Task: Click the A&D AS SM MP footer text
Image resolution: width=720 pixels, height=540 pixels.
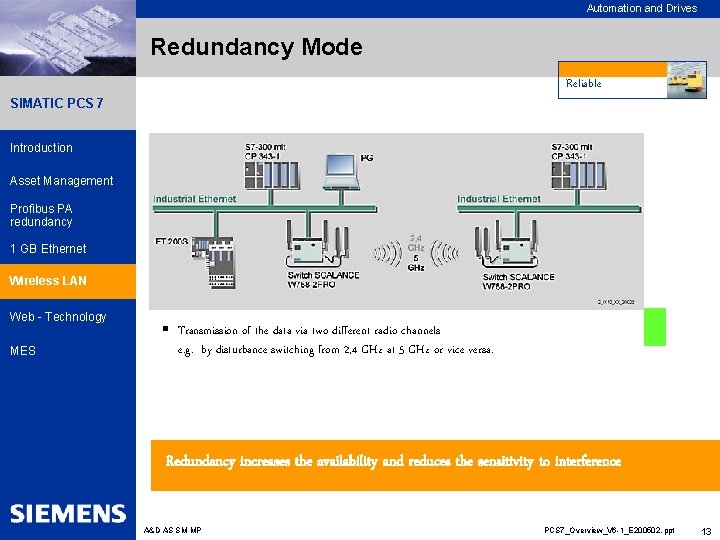Action: click(173, 530)
